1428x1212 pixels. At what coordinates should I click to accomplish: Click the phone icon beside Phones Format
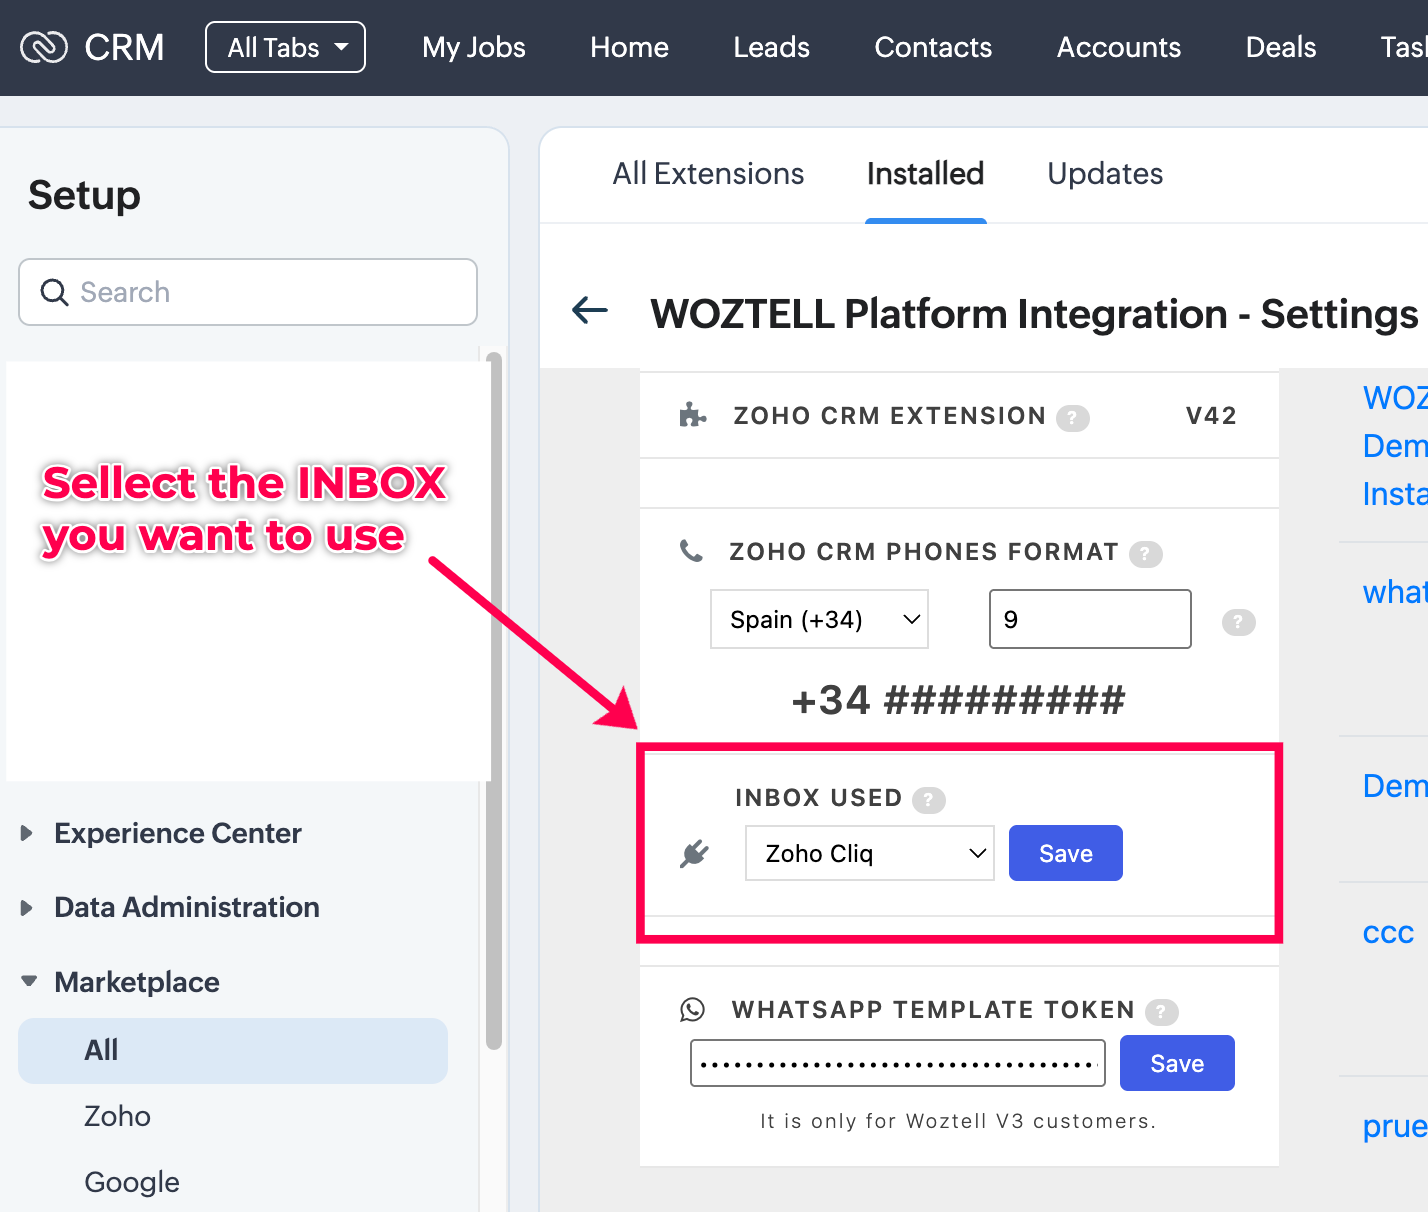691,551
